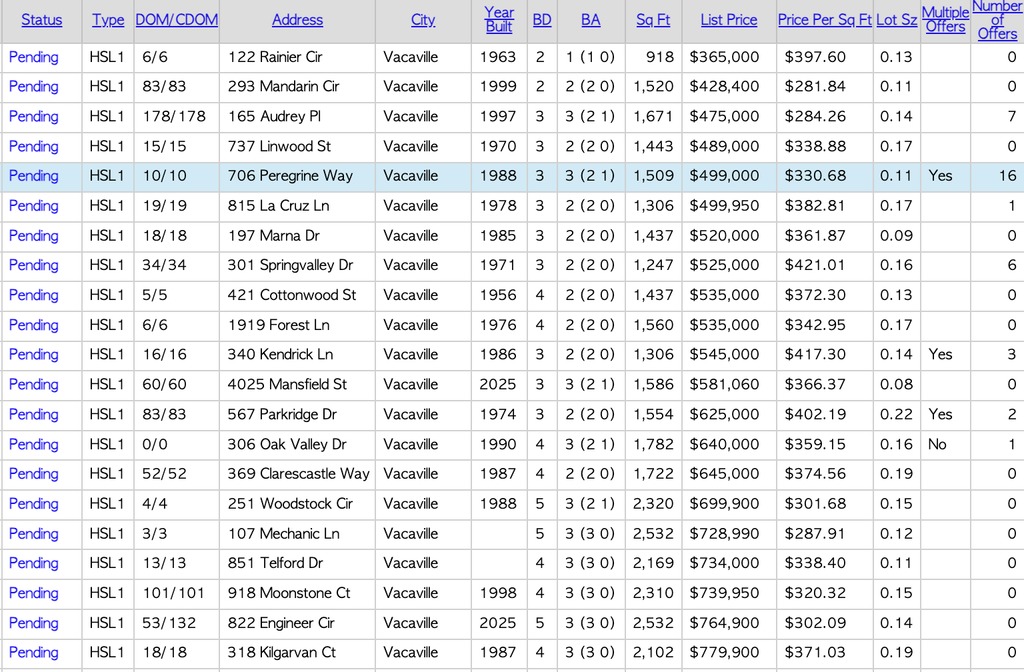The image size is (1024, 672).
Task: Select the 306 Oak Valley Dr address cell
Action: (287, 444)
